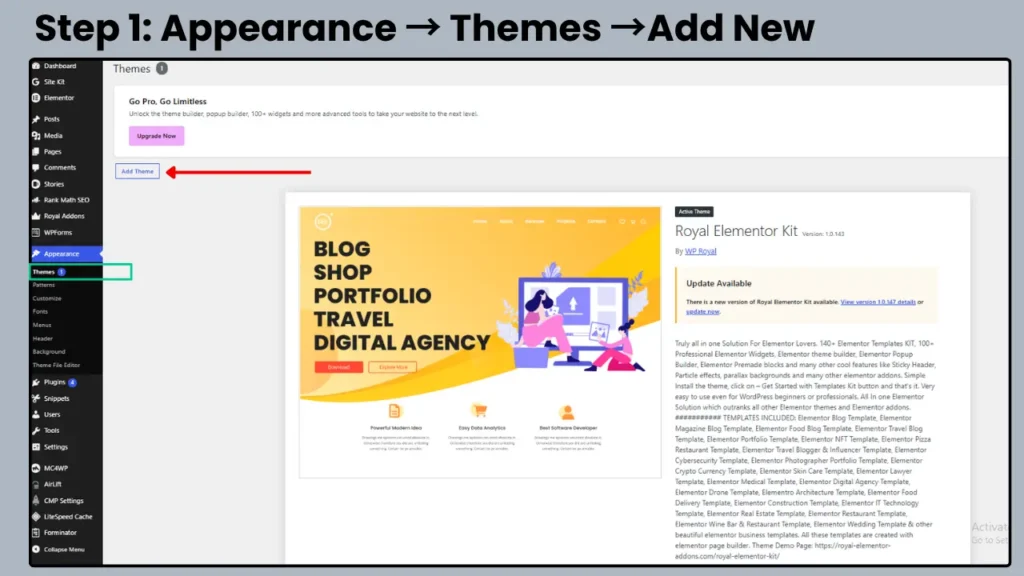This screenshot has width=1024, height=576.
Task: Click the Snippets scissors icon
Action: (x=36, y=398)
